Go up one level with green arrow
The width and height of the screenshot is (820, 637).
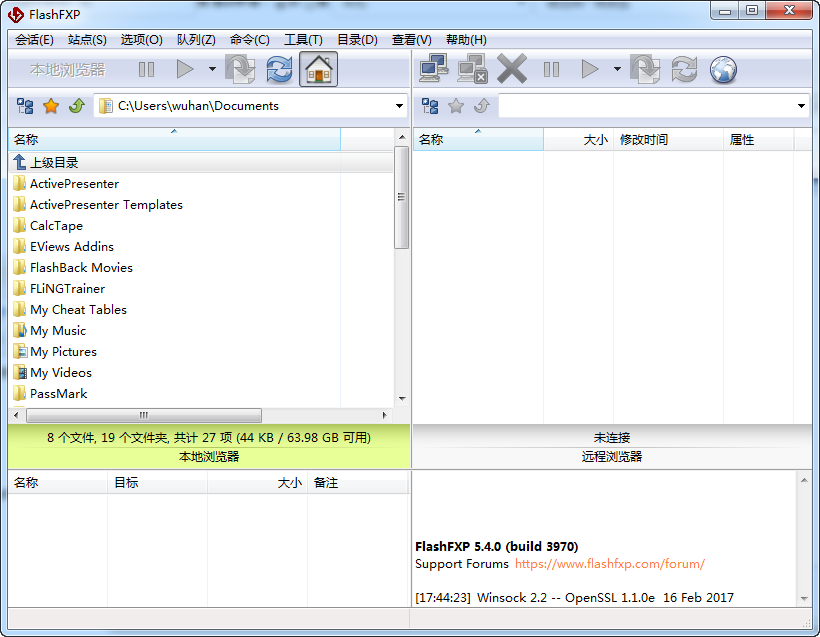pyautogui.click(x=76, y=106)
